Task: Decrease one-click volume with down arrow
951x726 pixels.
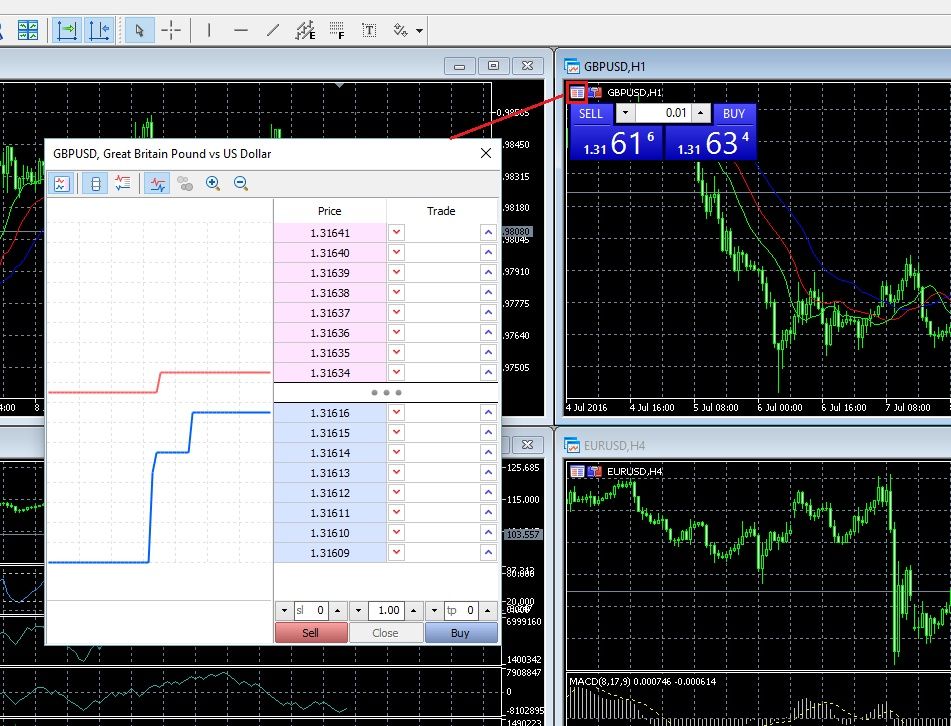Action: [x=625, y=113]
